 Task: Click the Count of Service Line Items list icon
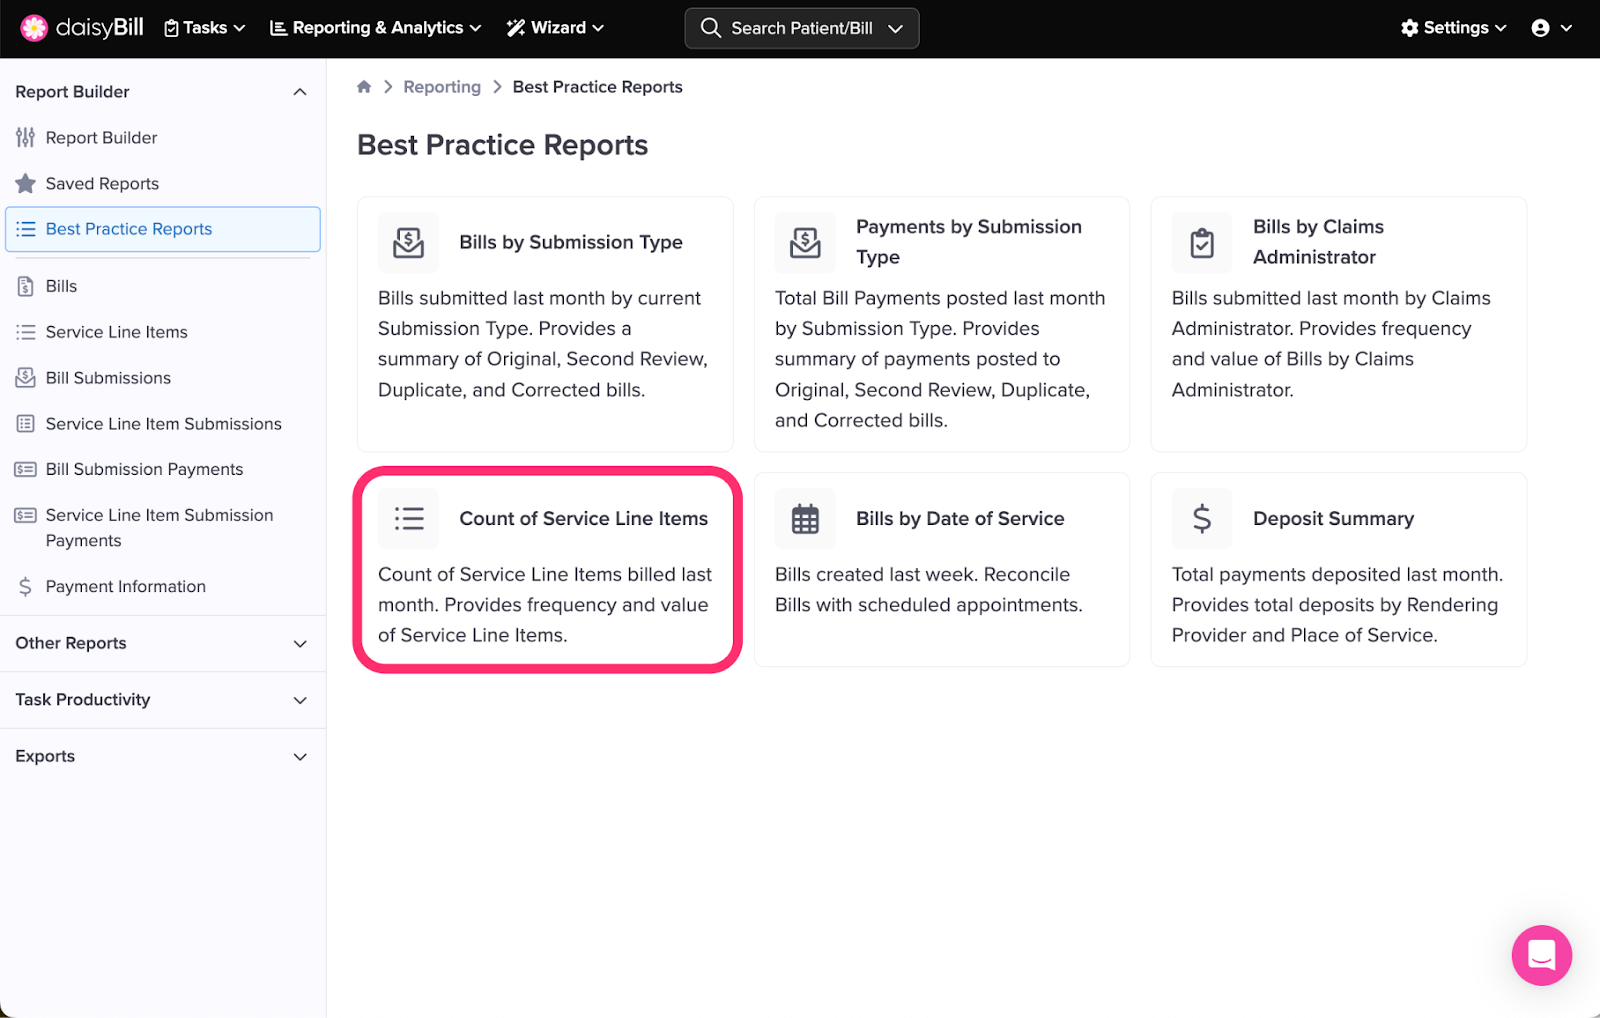408,518
